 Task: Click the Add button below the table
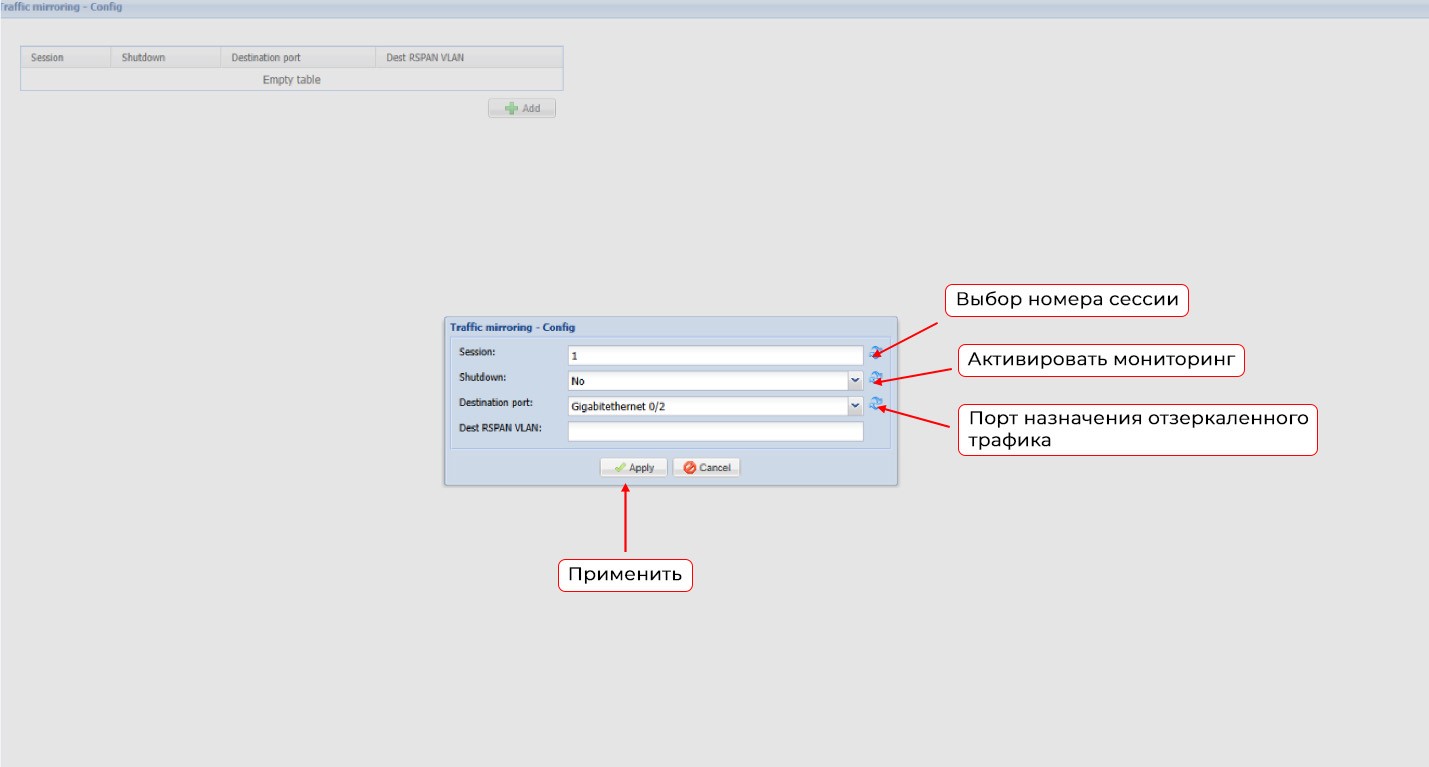click(522, 108)
